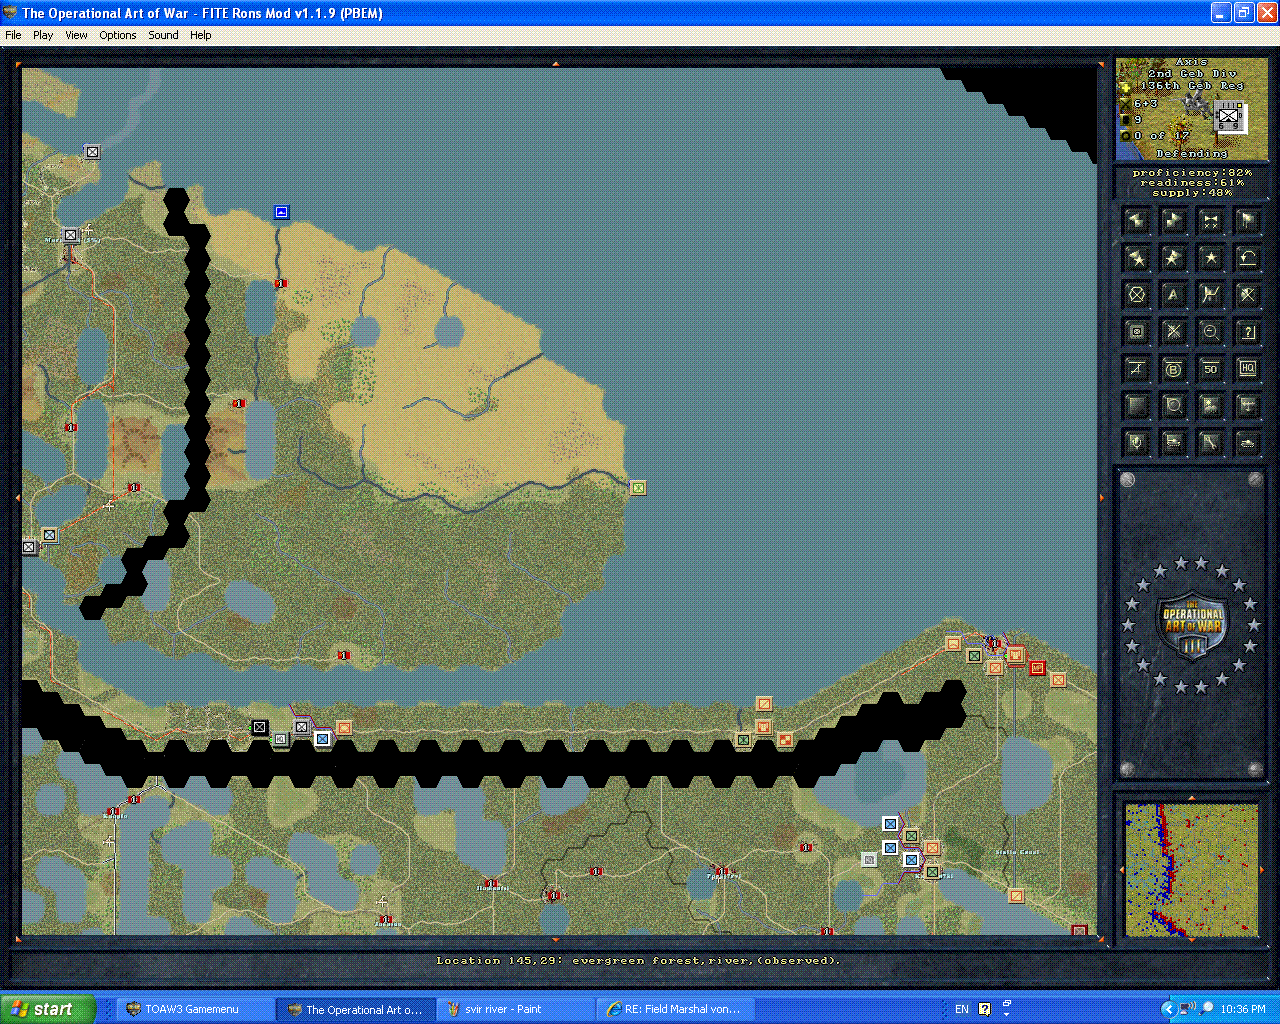1280x1024 pixels.
Task: Click the airplane button
Action: (x=1248, y=406)
